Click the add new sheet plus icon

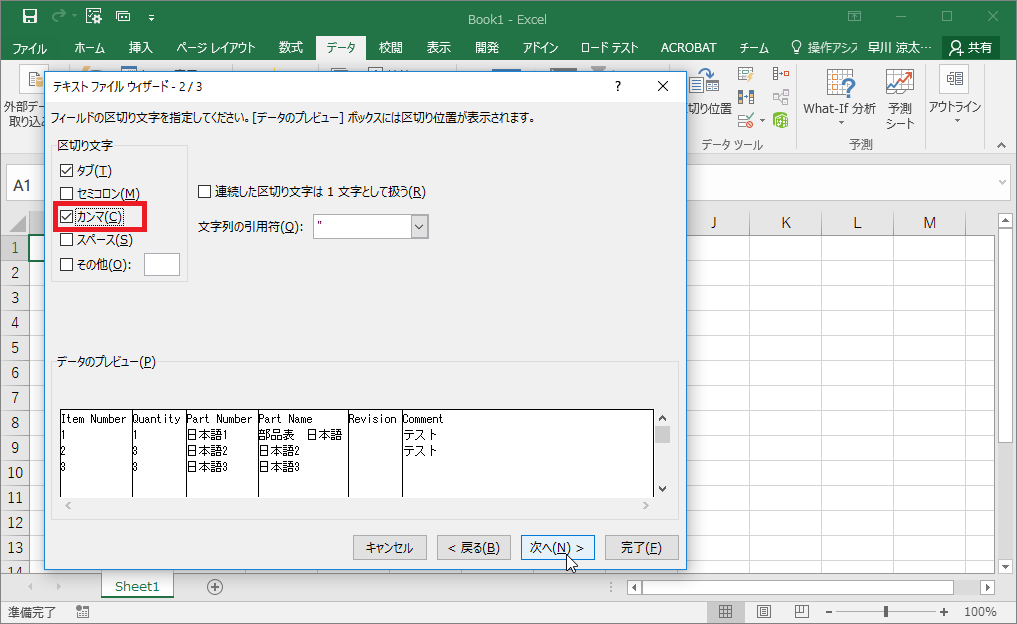click(214, 586)
